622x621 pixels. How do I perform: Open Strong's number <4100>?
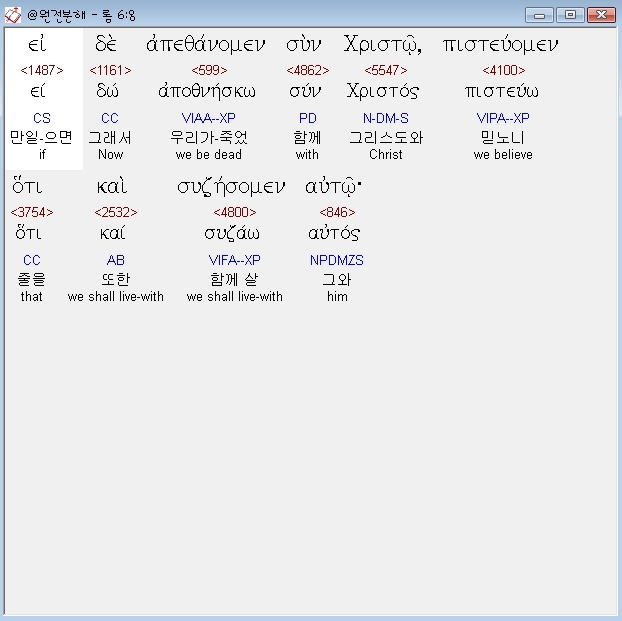pos(504,70)
